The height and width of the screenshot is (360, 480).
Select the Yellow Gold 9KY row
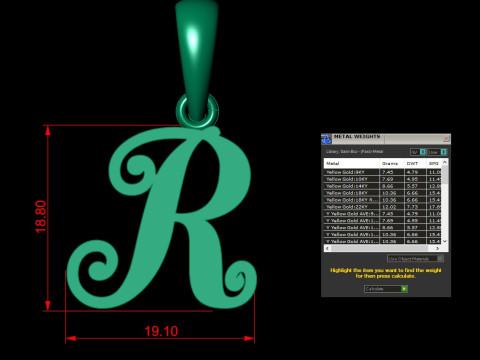[x=382, y=172]
